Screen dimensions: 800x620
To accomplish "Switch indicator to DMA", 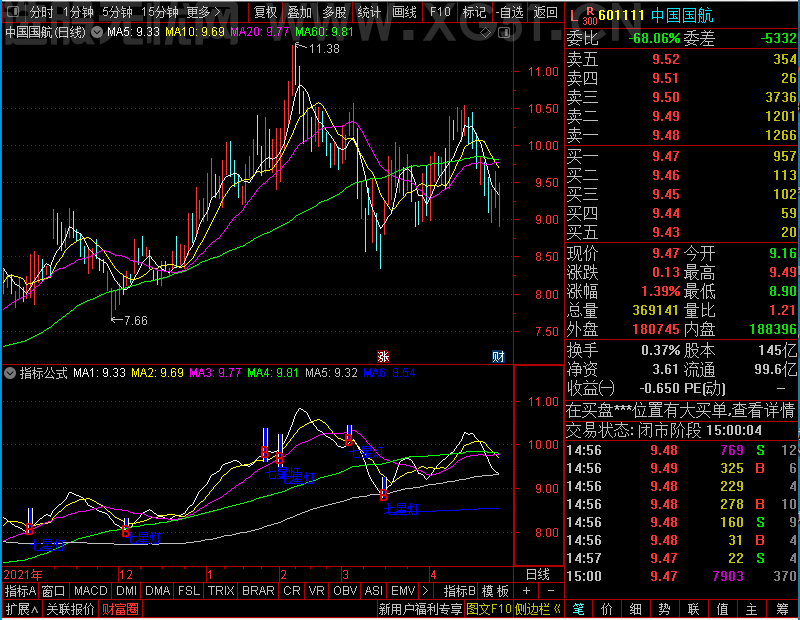I will tap(157, 591).
